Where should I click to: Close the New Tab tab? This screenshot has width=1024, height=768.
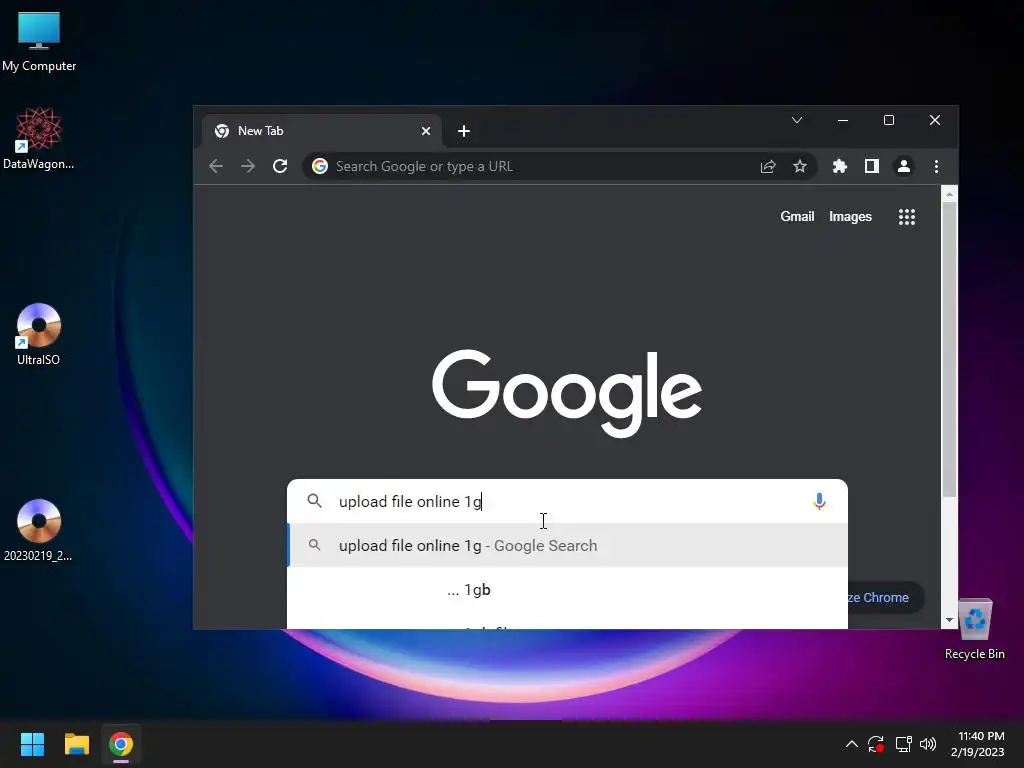coord(426,131)
